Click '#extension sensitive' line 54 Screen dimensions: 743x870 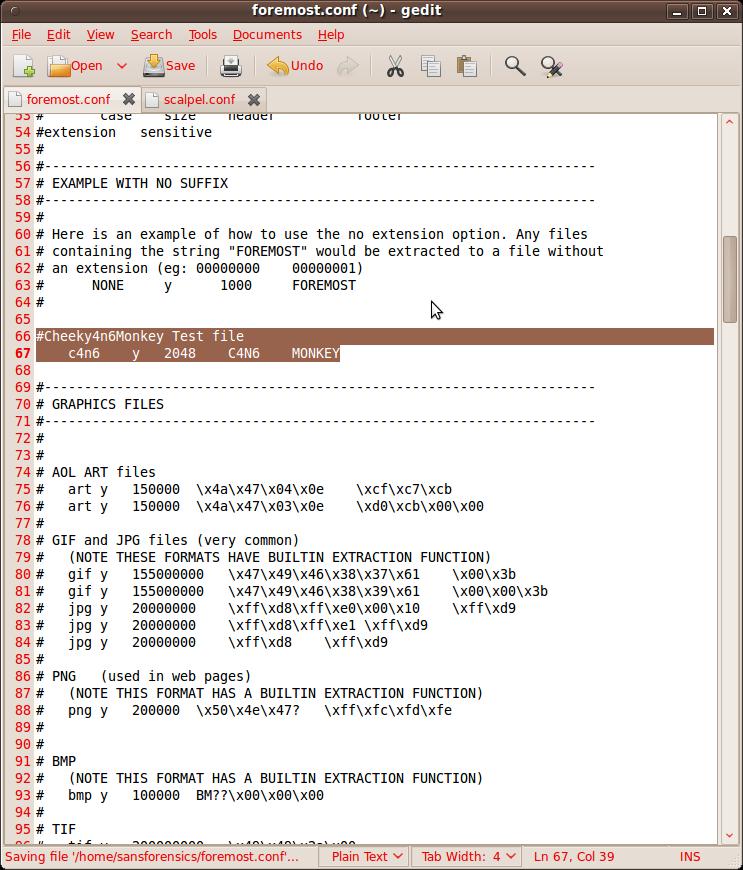(124, 132)
